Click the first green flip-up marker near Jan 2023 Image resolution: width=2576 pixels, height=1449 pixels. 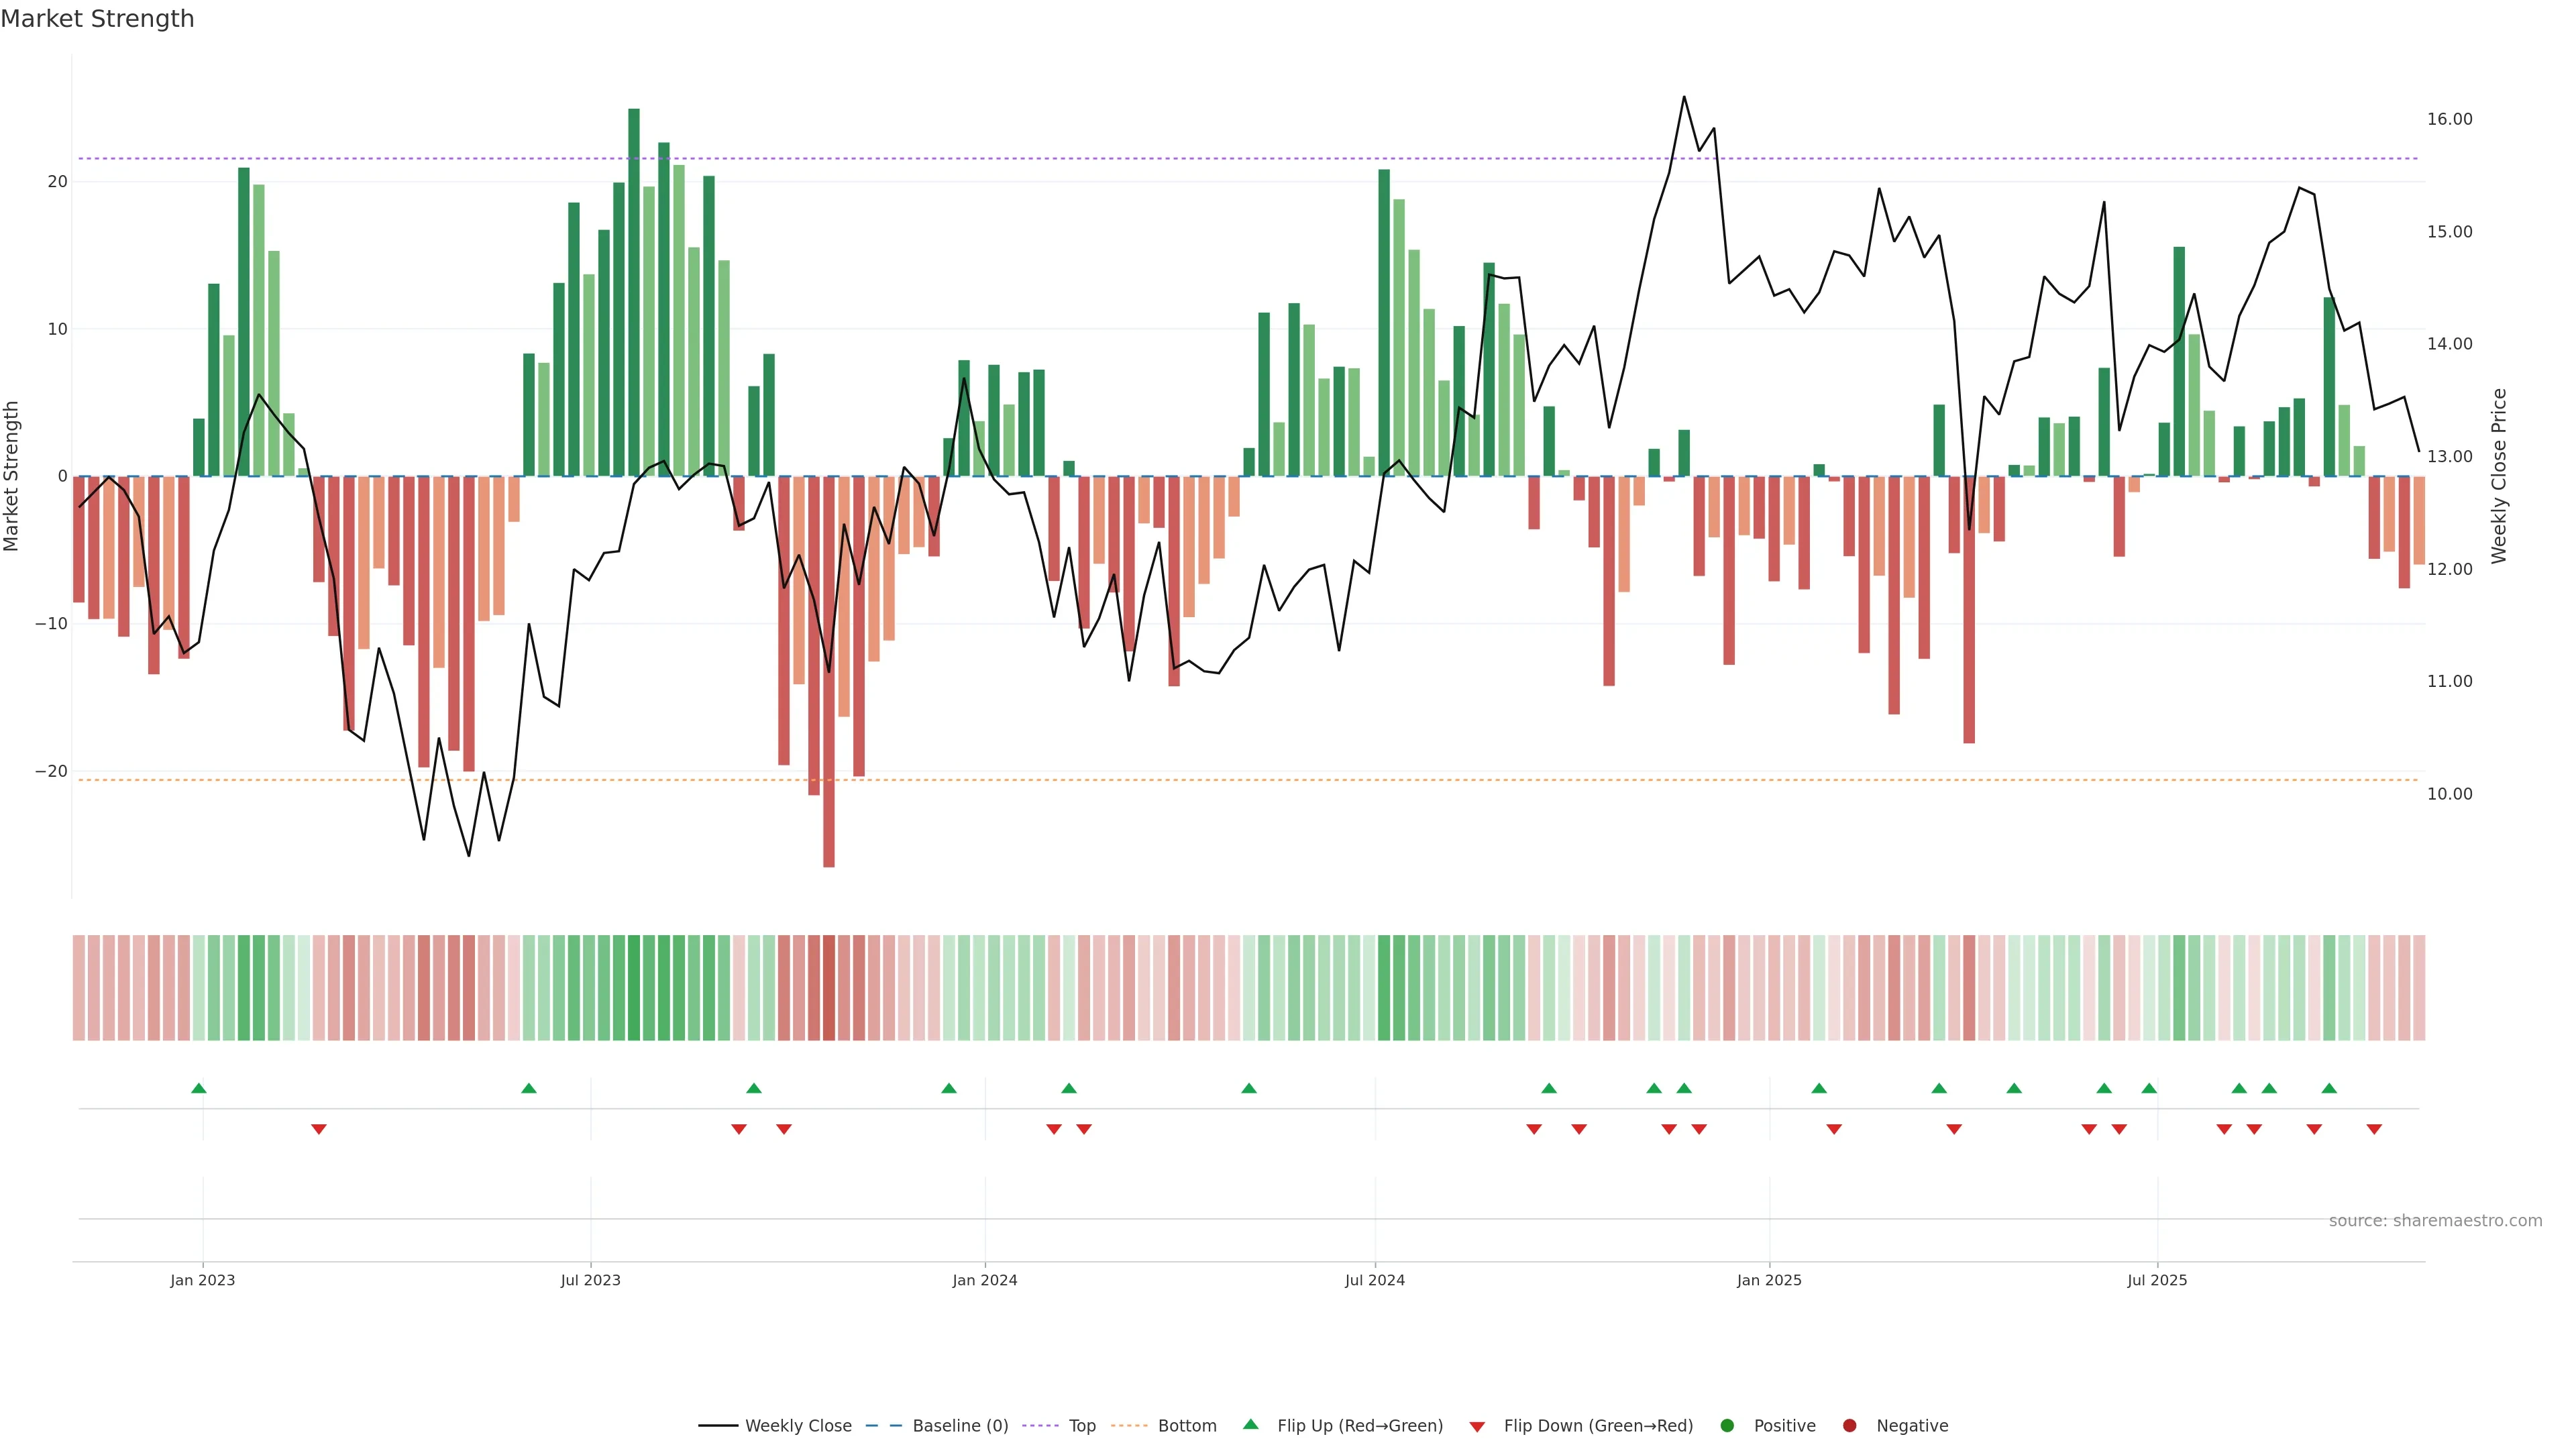tap(199, 1088)
